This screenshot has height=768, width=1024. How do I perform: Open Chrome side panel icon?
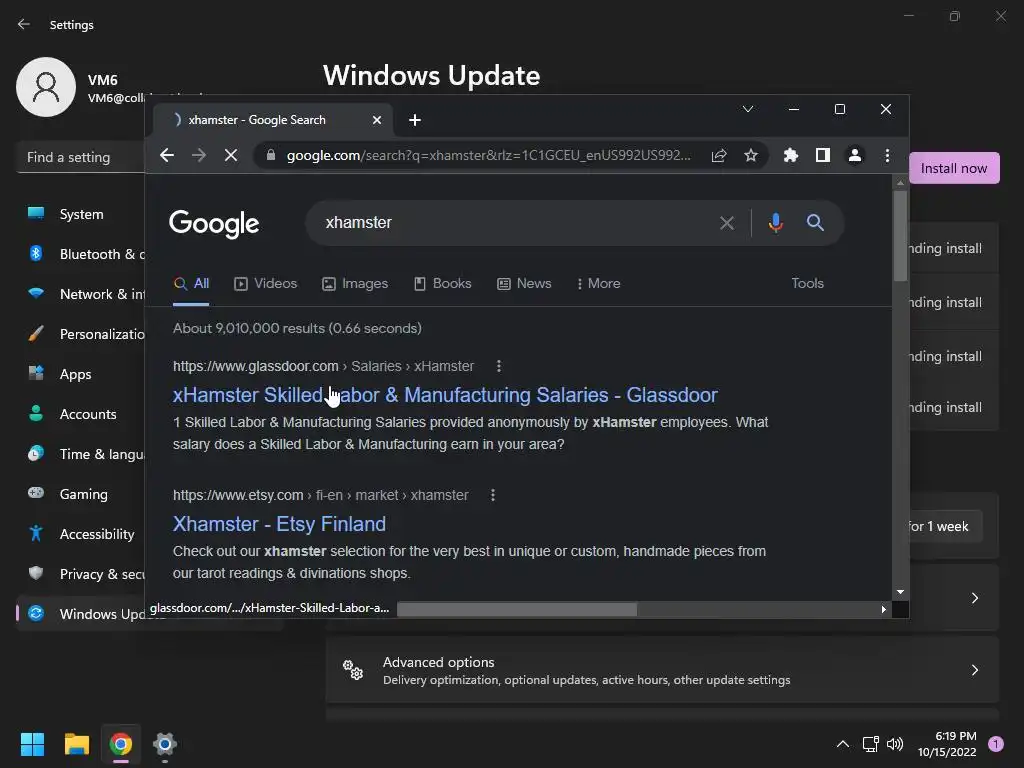click(x=823, y=155)
